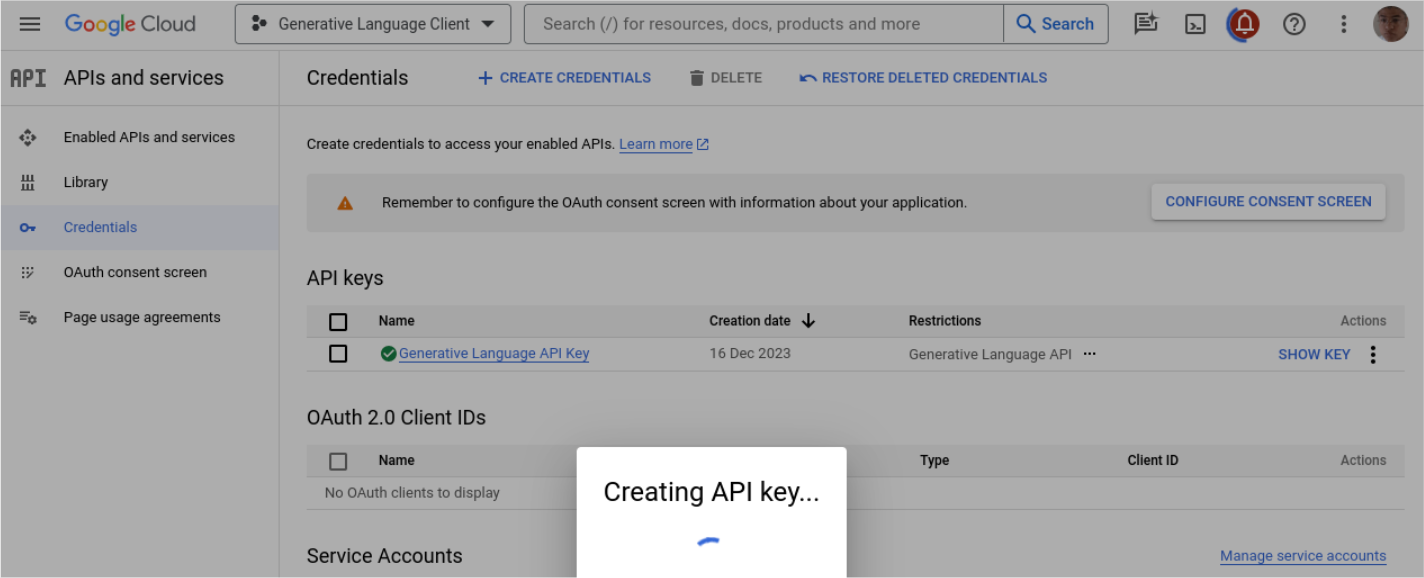
Task: Toggle the OAuth 2.0 Client IDs header checkbox
Action: point(338,461)
